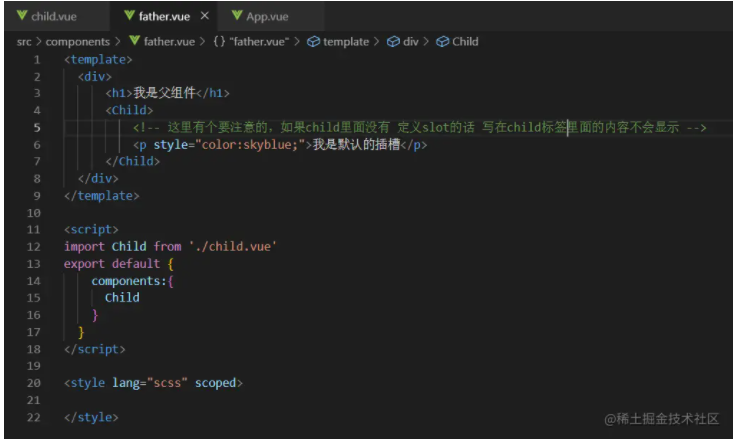Switch to the child.vue tab

pyautogui.click(x=54, y=16)
